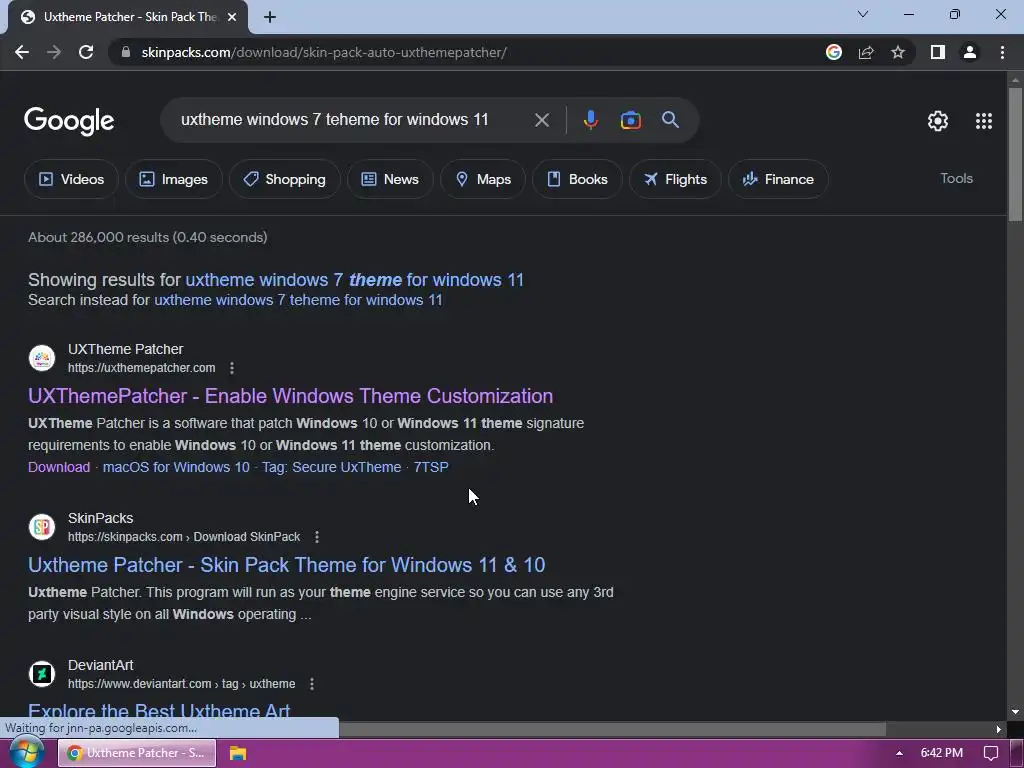Switch to Shopping results
The image size is (1024, 768).
(284, 179)
